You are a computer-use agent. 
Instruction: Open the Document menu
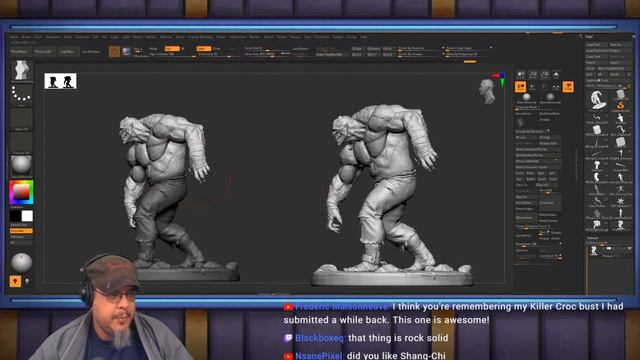pos(53,37)
